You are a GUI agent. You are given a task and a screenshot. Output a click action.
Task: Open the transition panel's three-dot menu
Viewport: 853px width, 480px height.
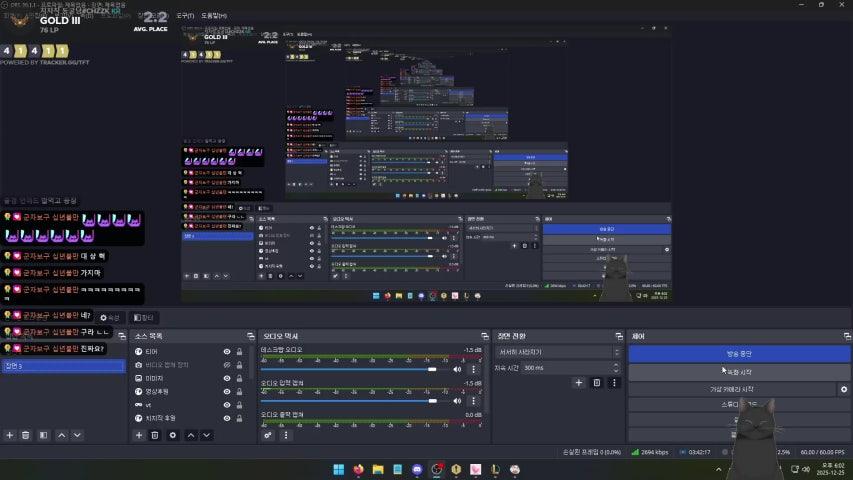point(614,383)
